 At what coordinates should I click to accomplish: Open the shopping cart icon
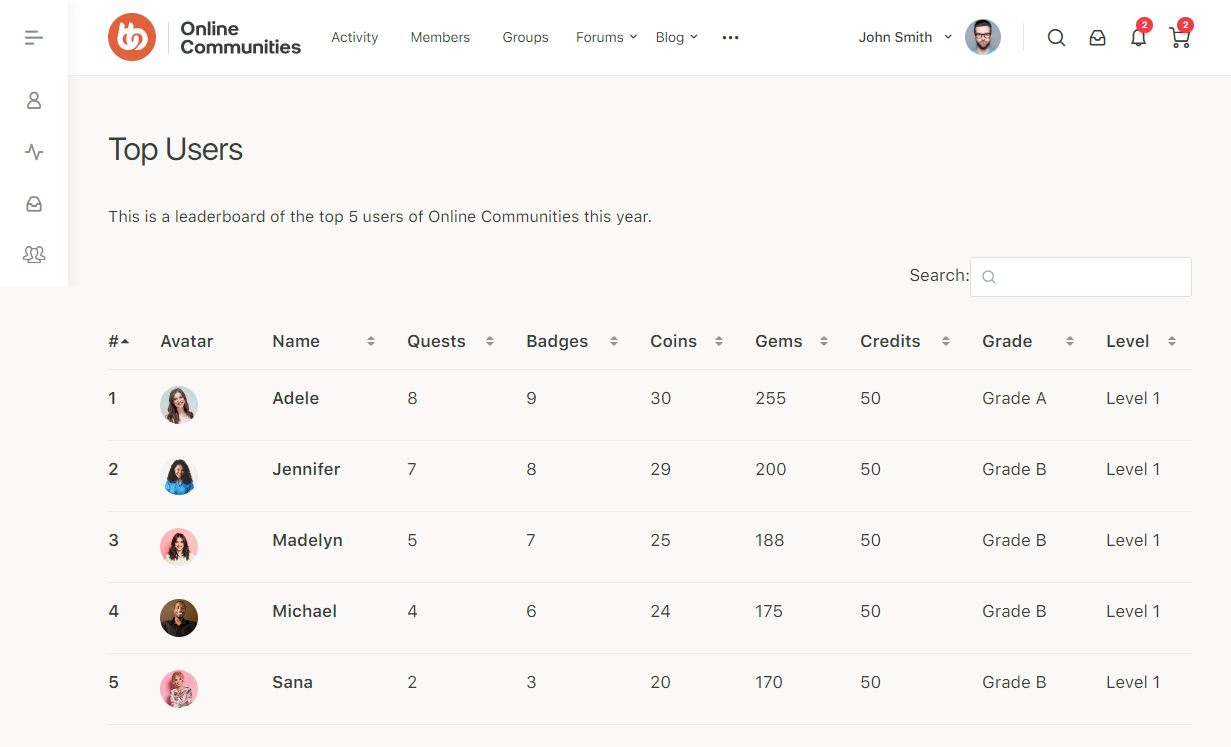click(1180, 38)
